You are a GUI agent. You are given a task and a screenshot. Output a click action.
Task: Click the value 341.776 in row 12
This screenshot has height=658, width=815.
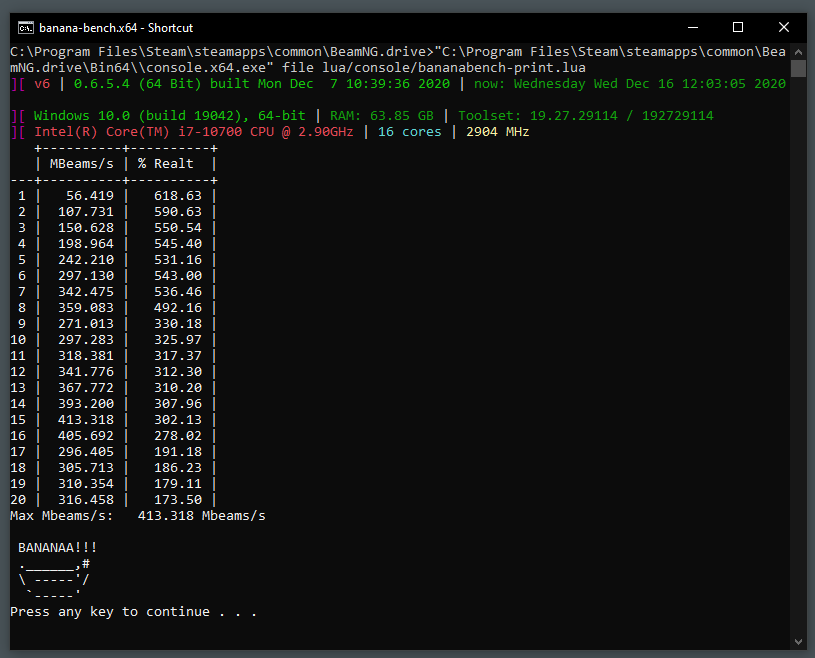point(86,372)
